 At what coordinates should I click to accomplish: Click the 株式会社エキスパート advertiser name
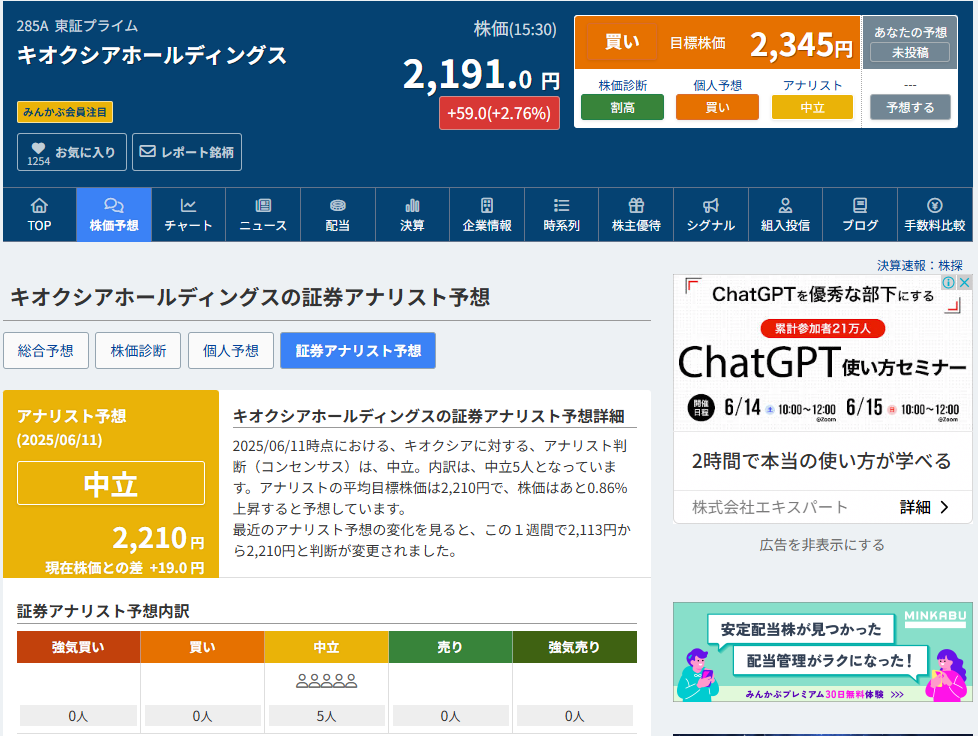(770, 507)
